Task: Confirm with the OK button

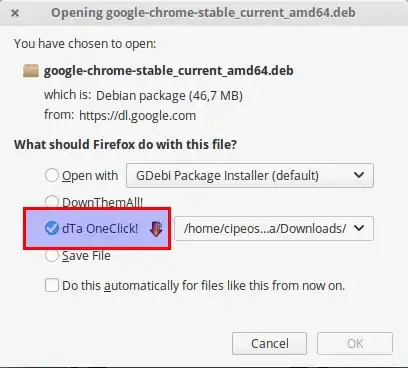Action: [355, 343]
